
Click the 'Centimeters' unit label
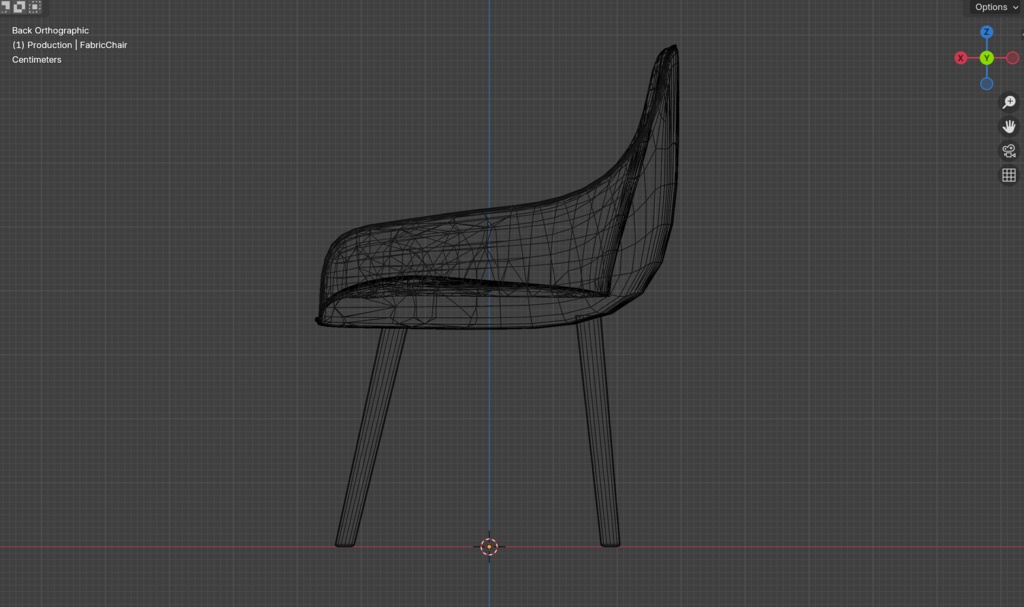(x=37, y=59)
